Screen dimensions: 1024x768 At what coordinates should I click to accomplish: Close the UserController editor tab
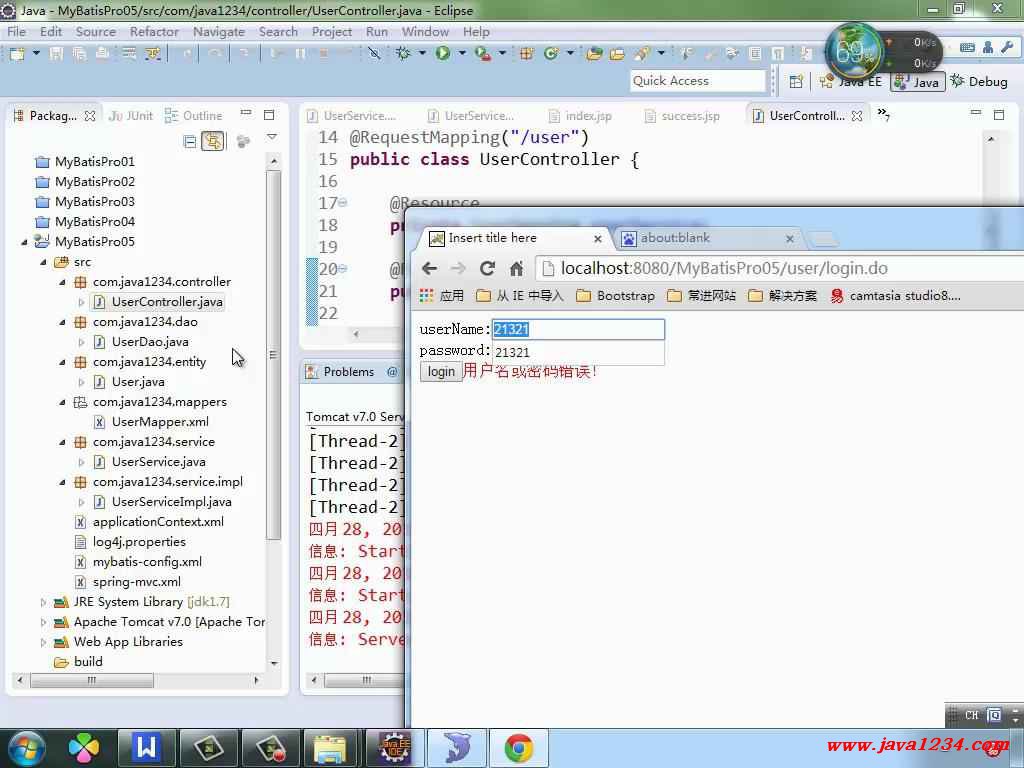(857, 116)
